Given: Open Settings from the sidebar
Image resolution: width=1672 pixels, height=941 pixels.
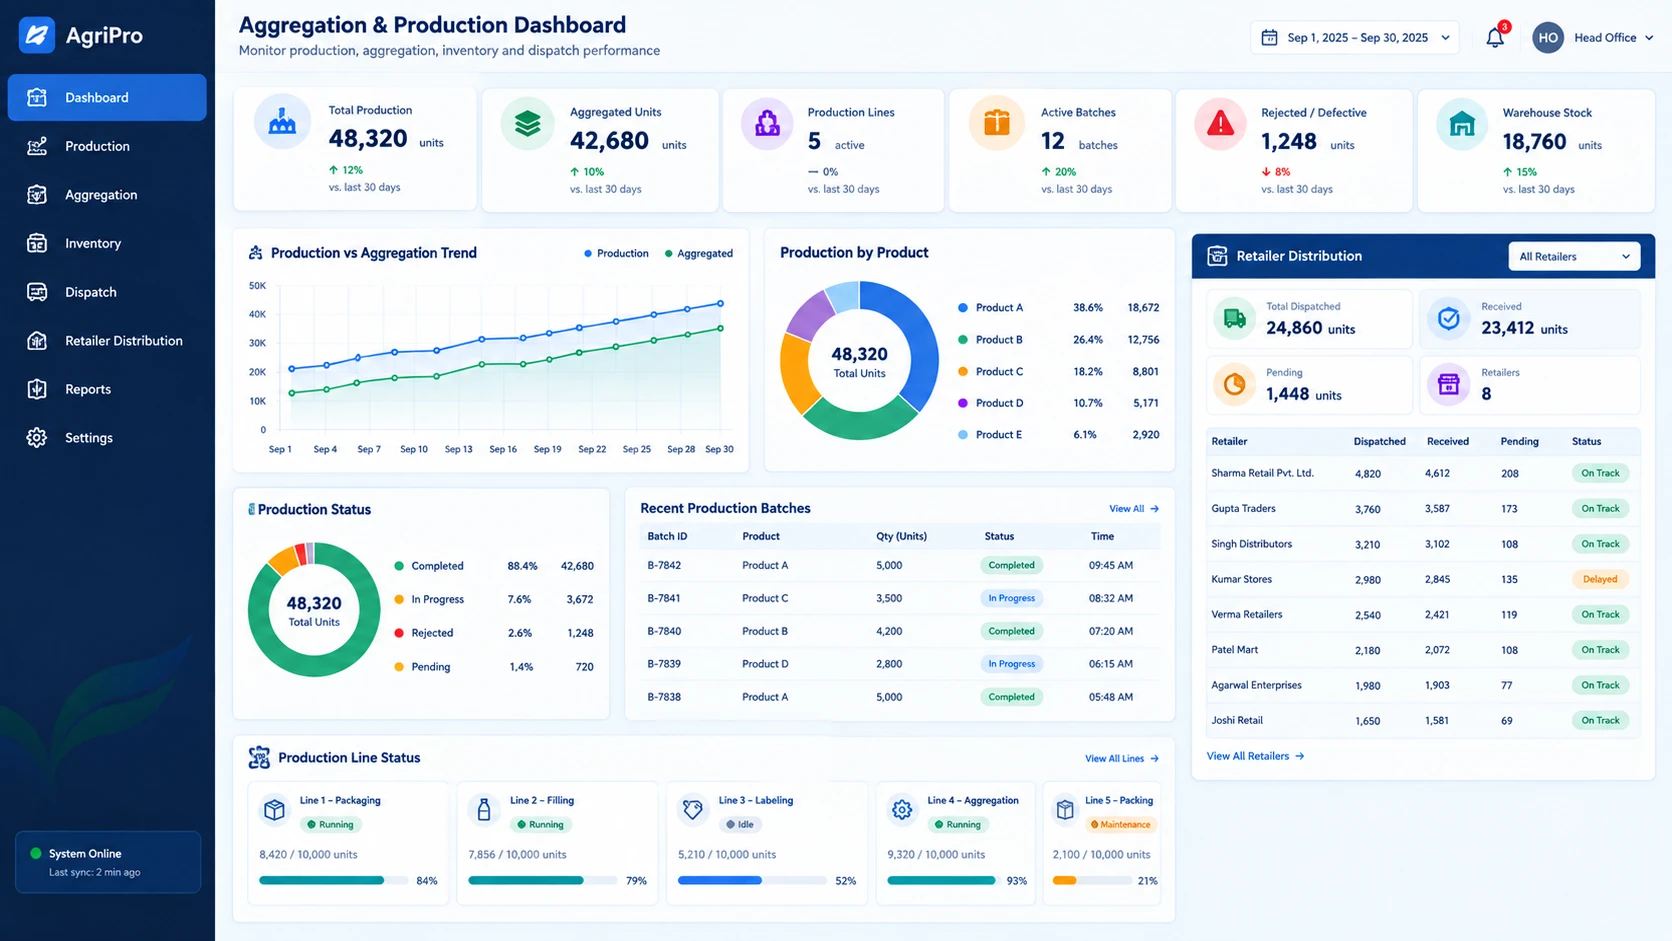Looking at the screenshot, I should tap(107, 438).
